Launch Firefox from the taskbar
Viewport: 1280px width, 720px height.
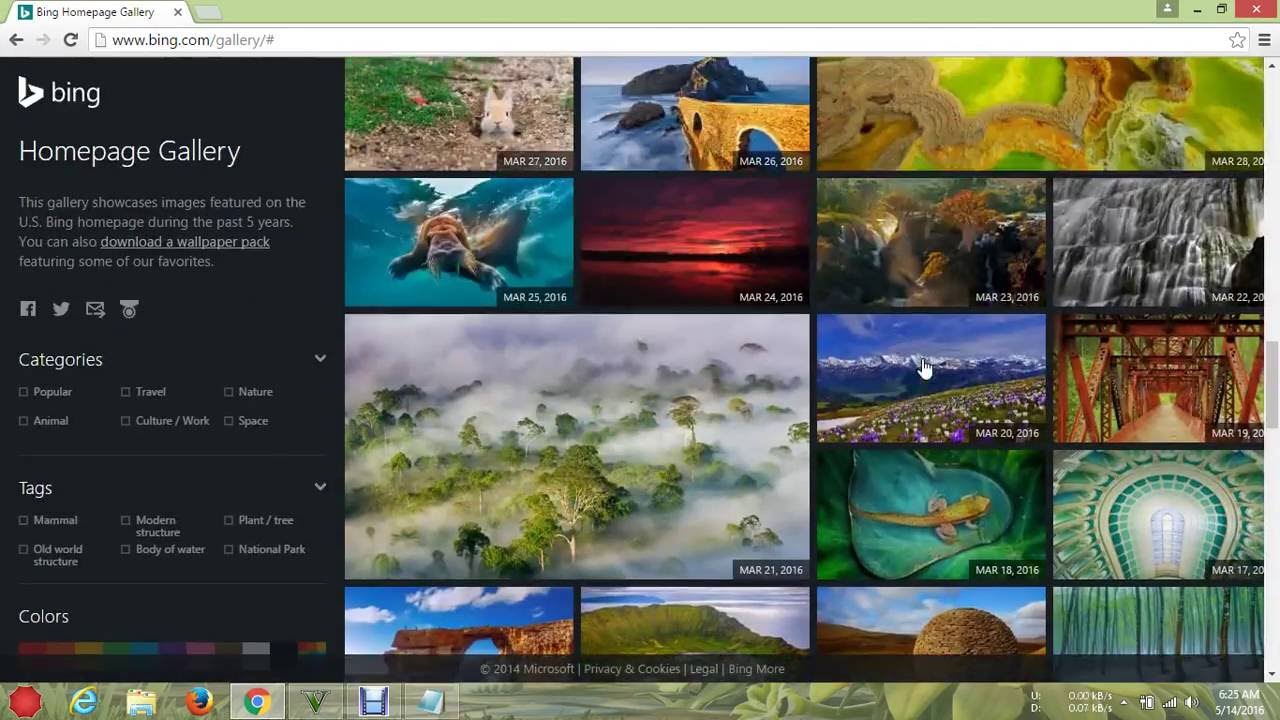199,702
